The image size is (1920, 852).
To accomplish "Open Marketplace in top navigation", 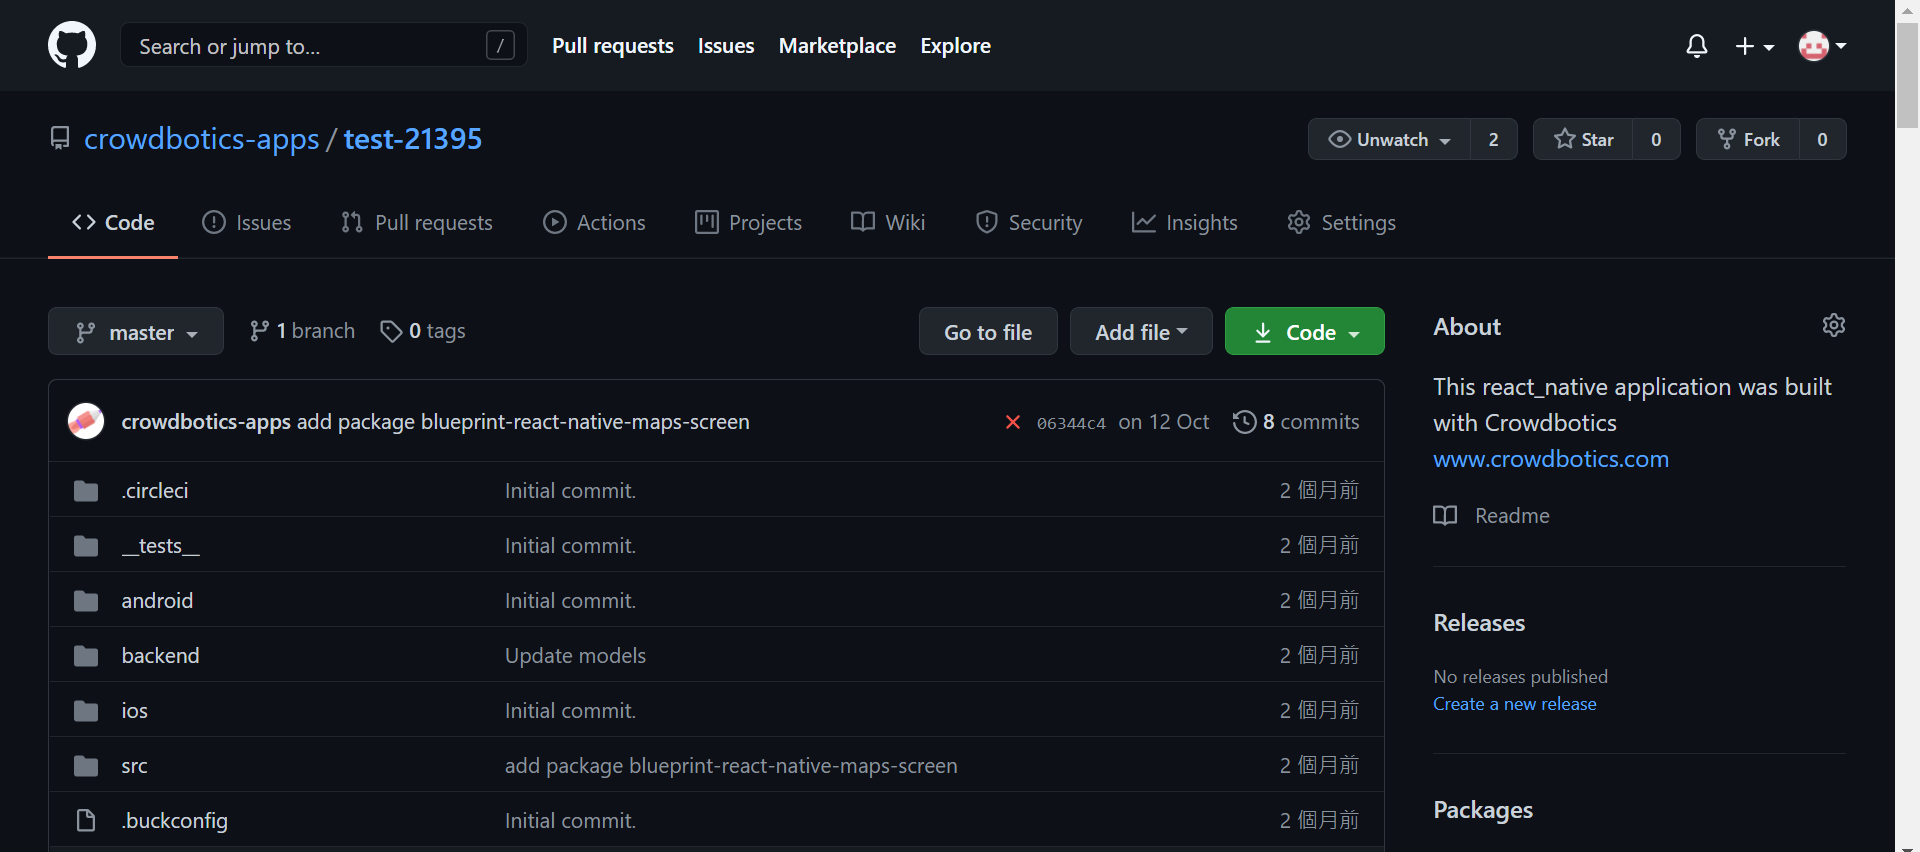I will coord(837,46).
